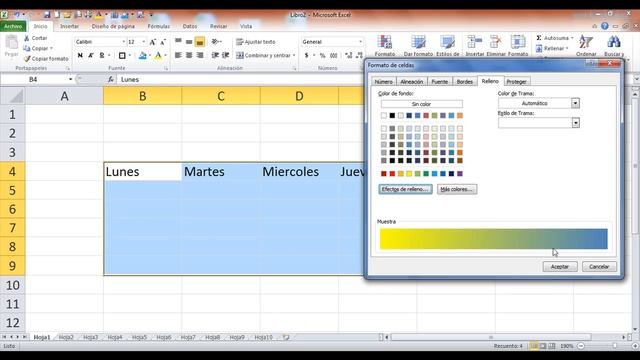Click the highlighted bottom align icon
The image size is (640, 360).
200,42
